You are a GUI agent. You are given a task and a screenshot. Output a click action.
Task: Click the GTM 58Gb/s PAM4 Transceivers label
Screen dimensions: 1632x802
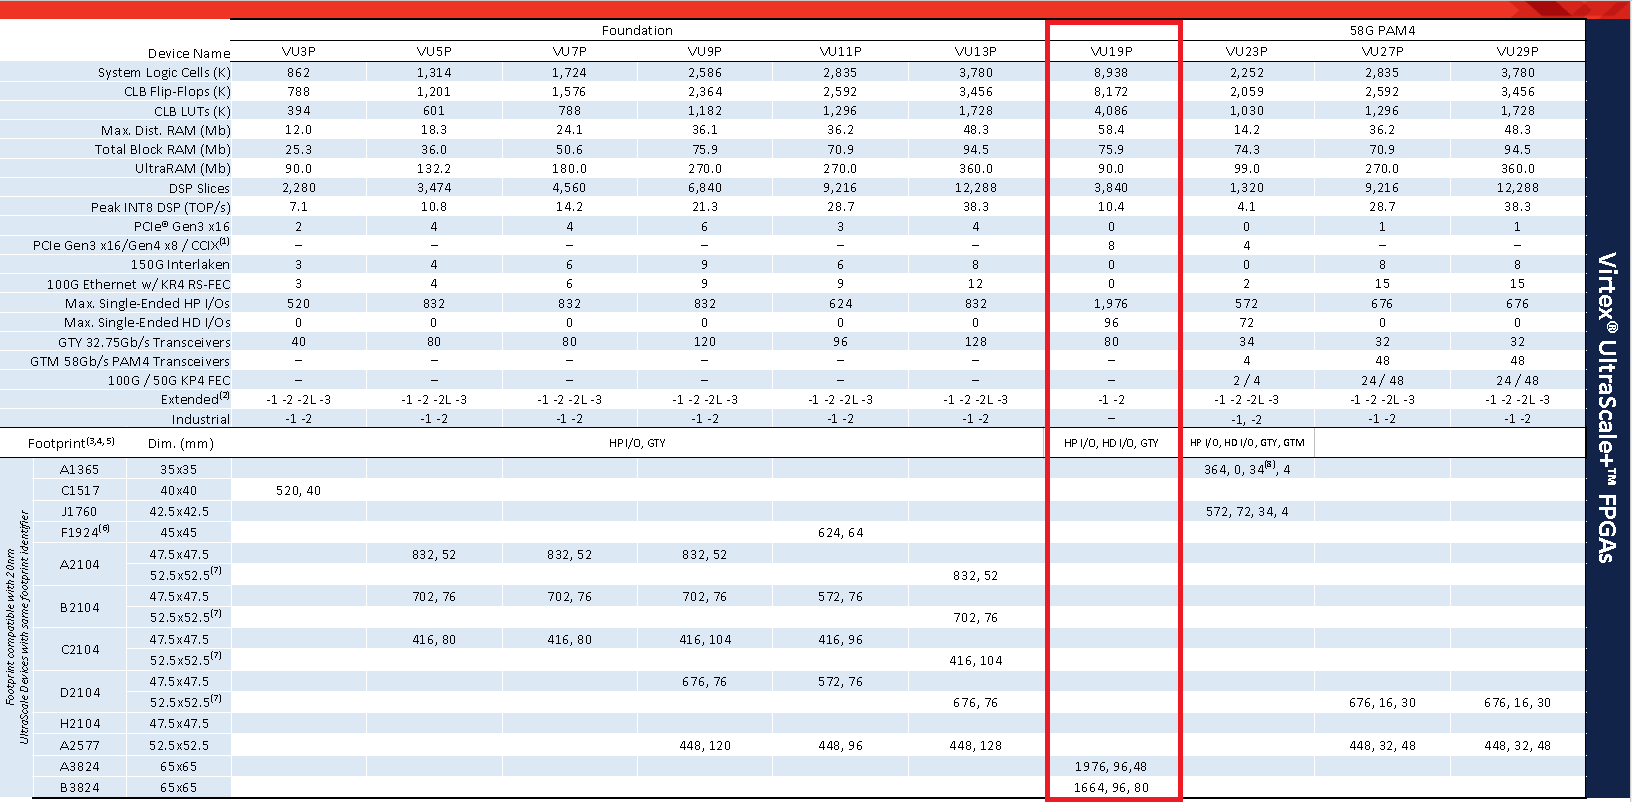(130, 362)
